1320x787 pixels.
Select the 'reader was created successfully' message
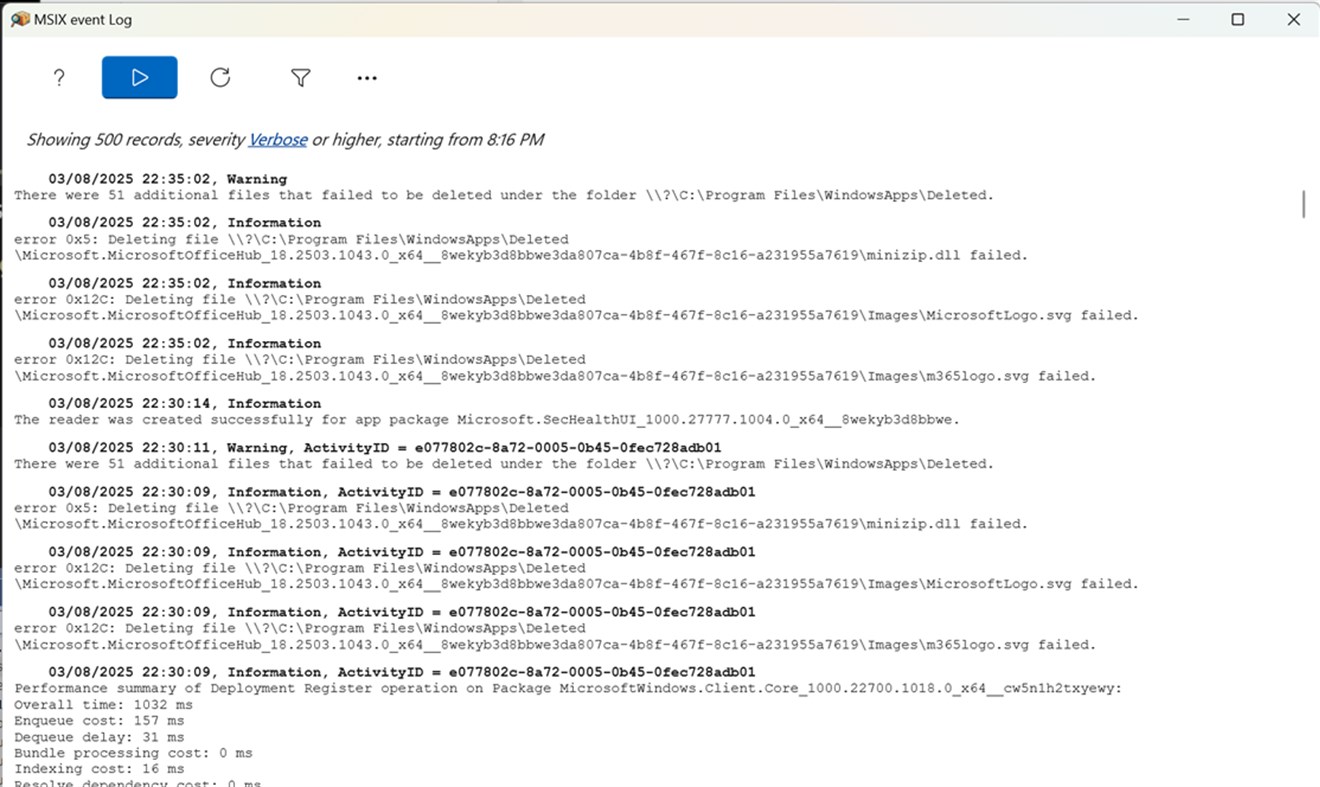(487, 420)
